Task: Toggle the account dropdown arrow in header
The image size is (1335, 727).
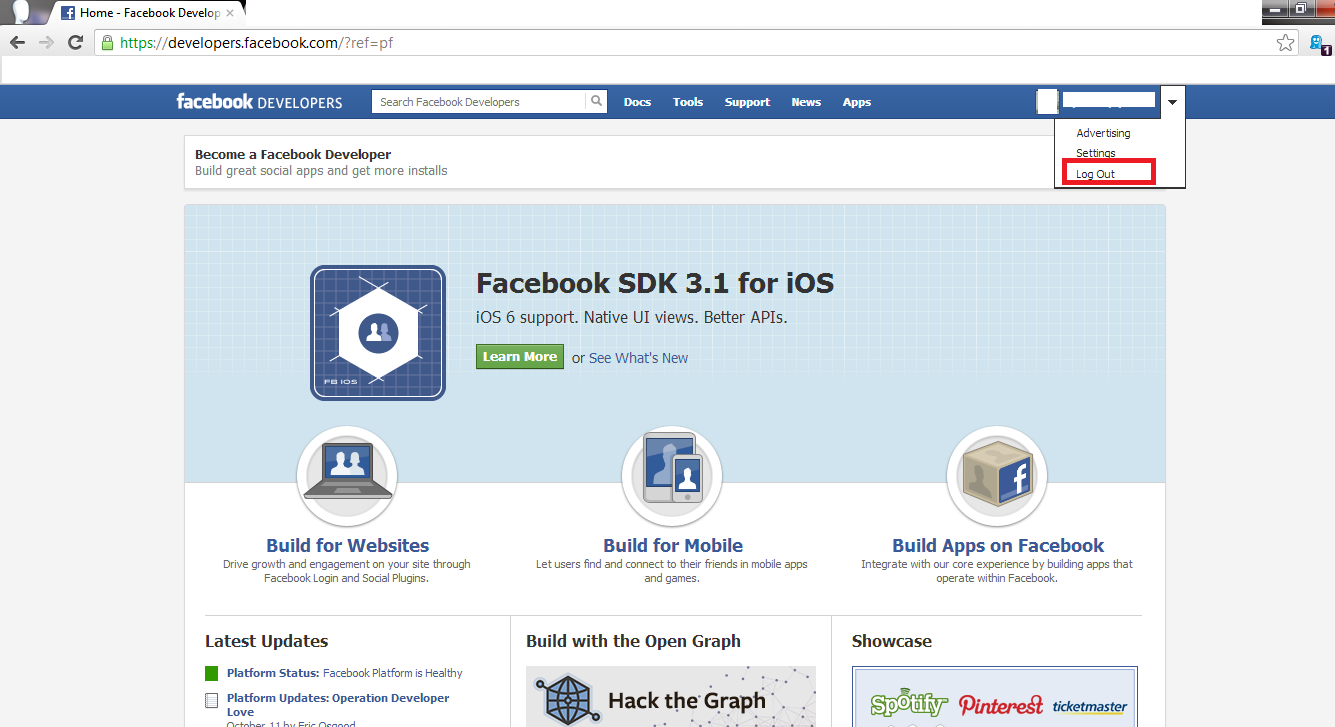Action: coord(1173,101)
